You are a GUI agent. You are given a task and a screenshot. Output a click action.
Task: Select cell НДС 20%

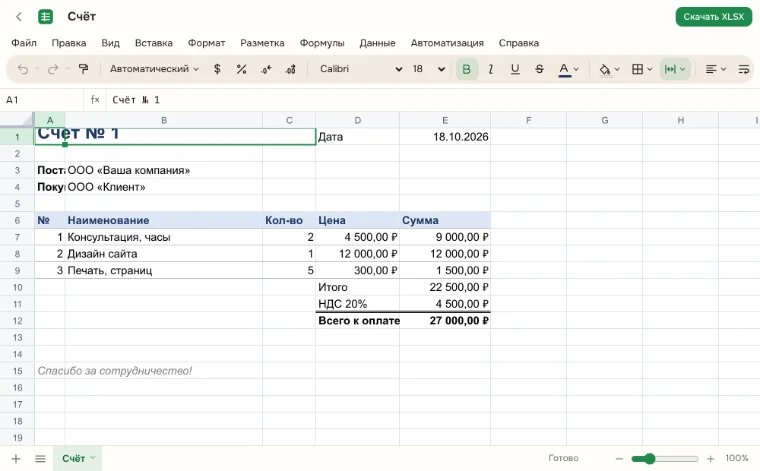(x=358, y=304)
